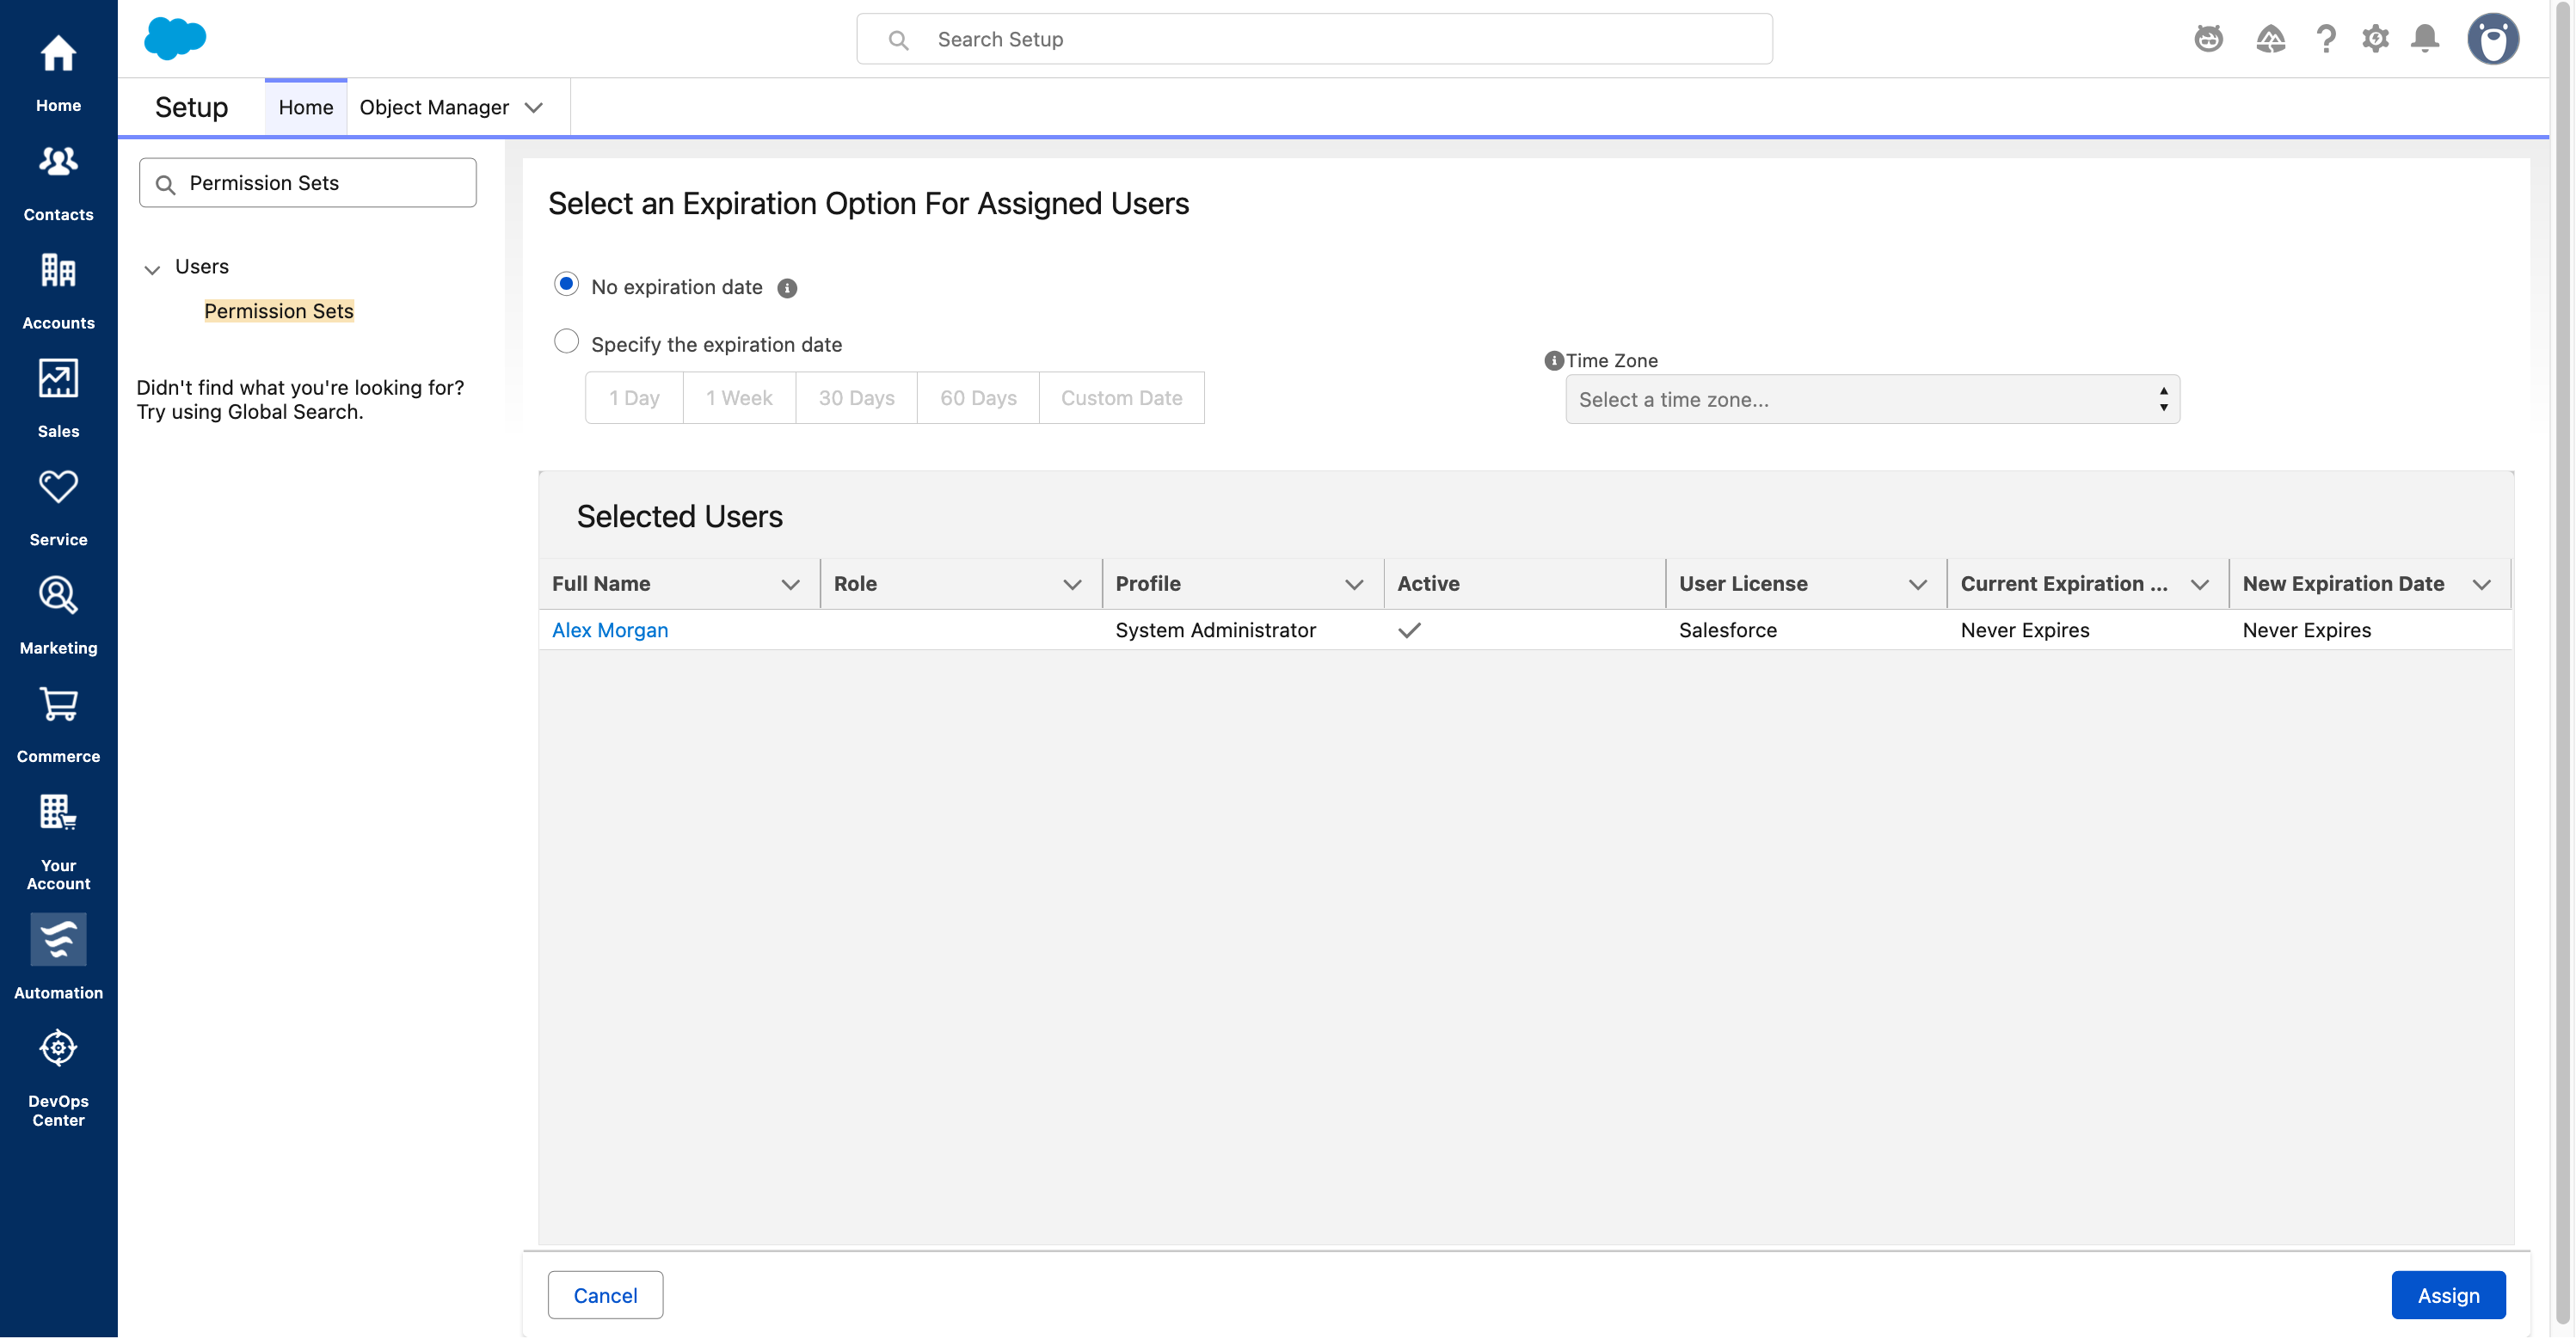Click Never Expires under New Expiration Date
Viewport: 2576px width, 1339px height.
click(2306, 630)
